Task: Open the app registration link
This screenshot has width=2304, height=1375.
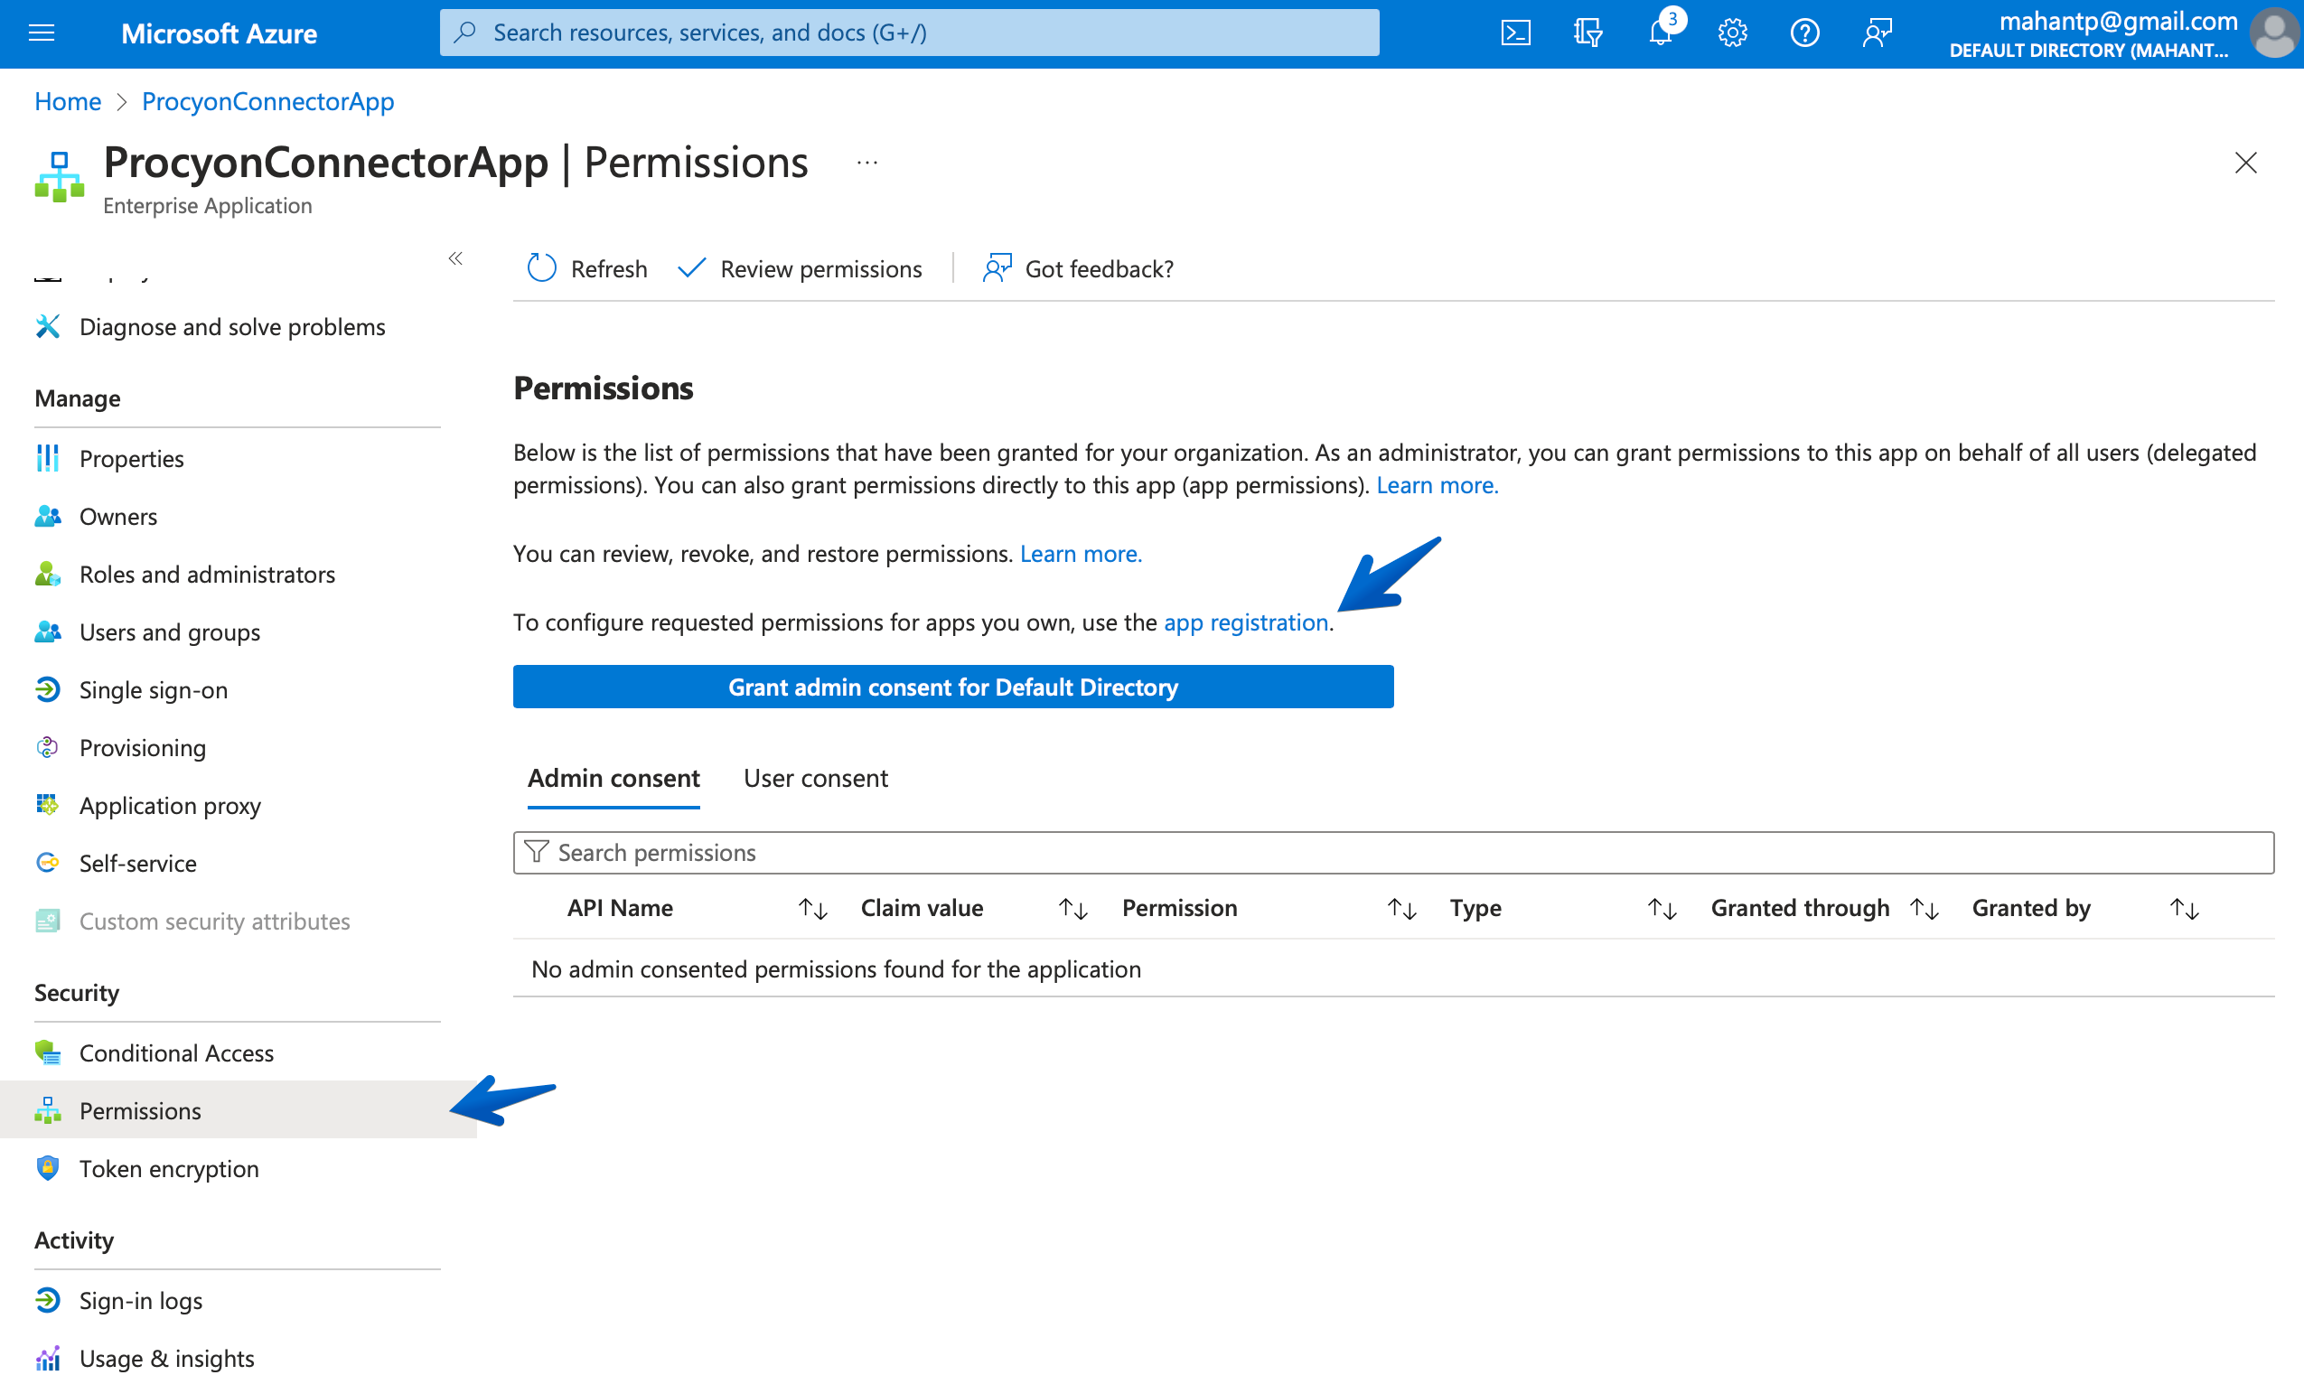Action: (x=1245, y=622)
